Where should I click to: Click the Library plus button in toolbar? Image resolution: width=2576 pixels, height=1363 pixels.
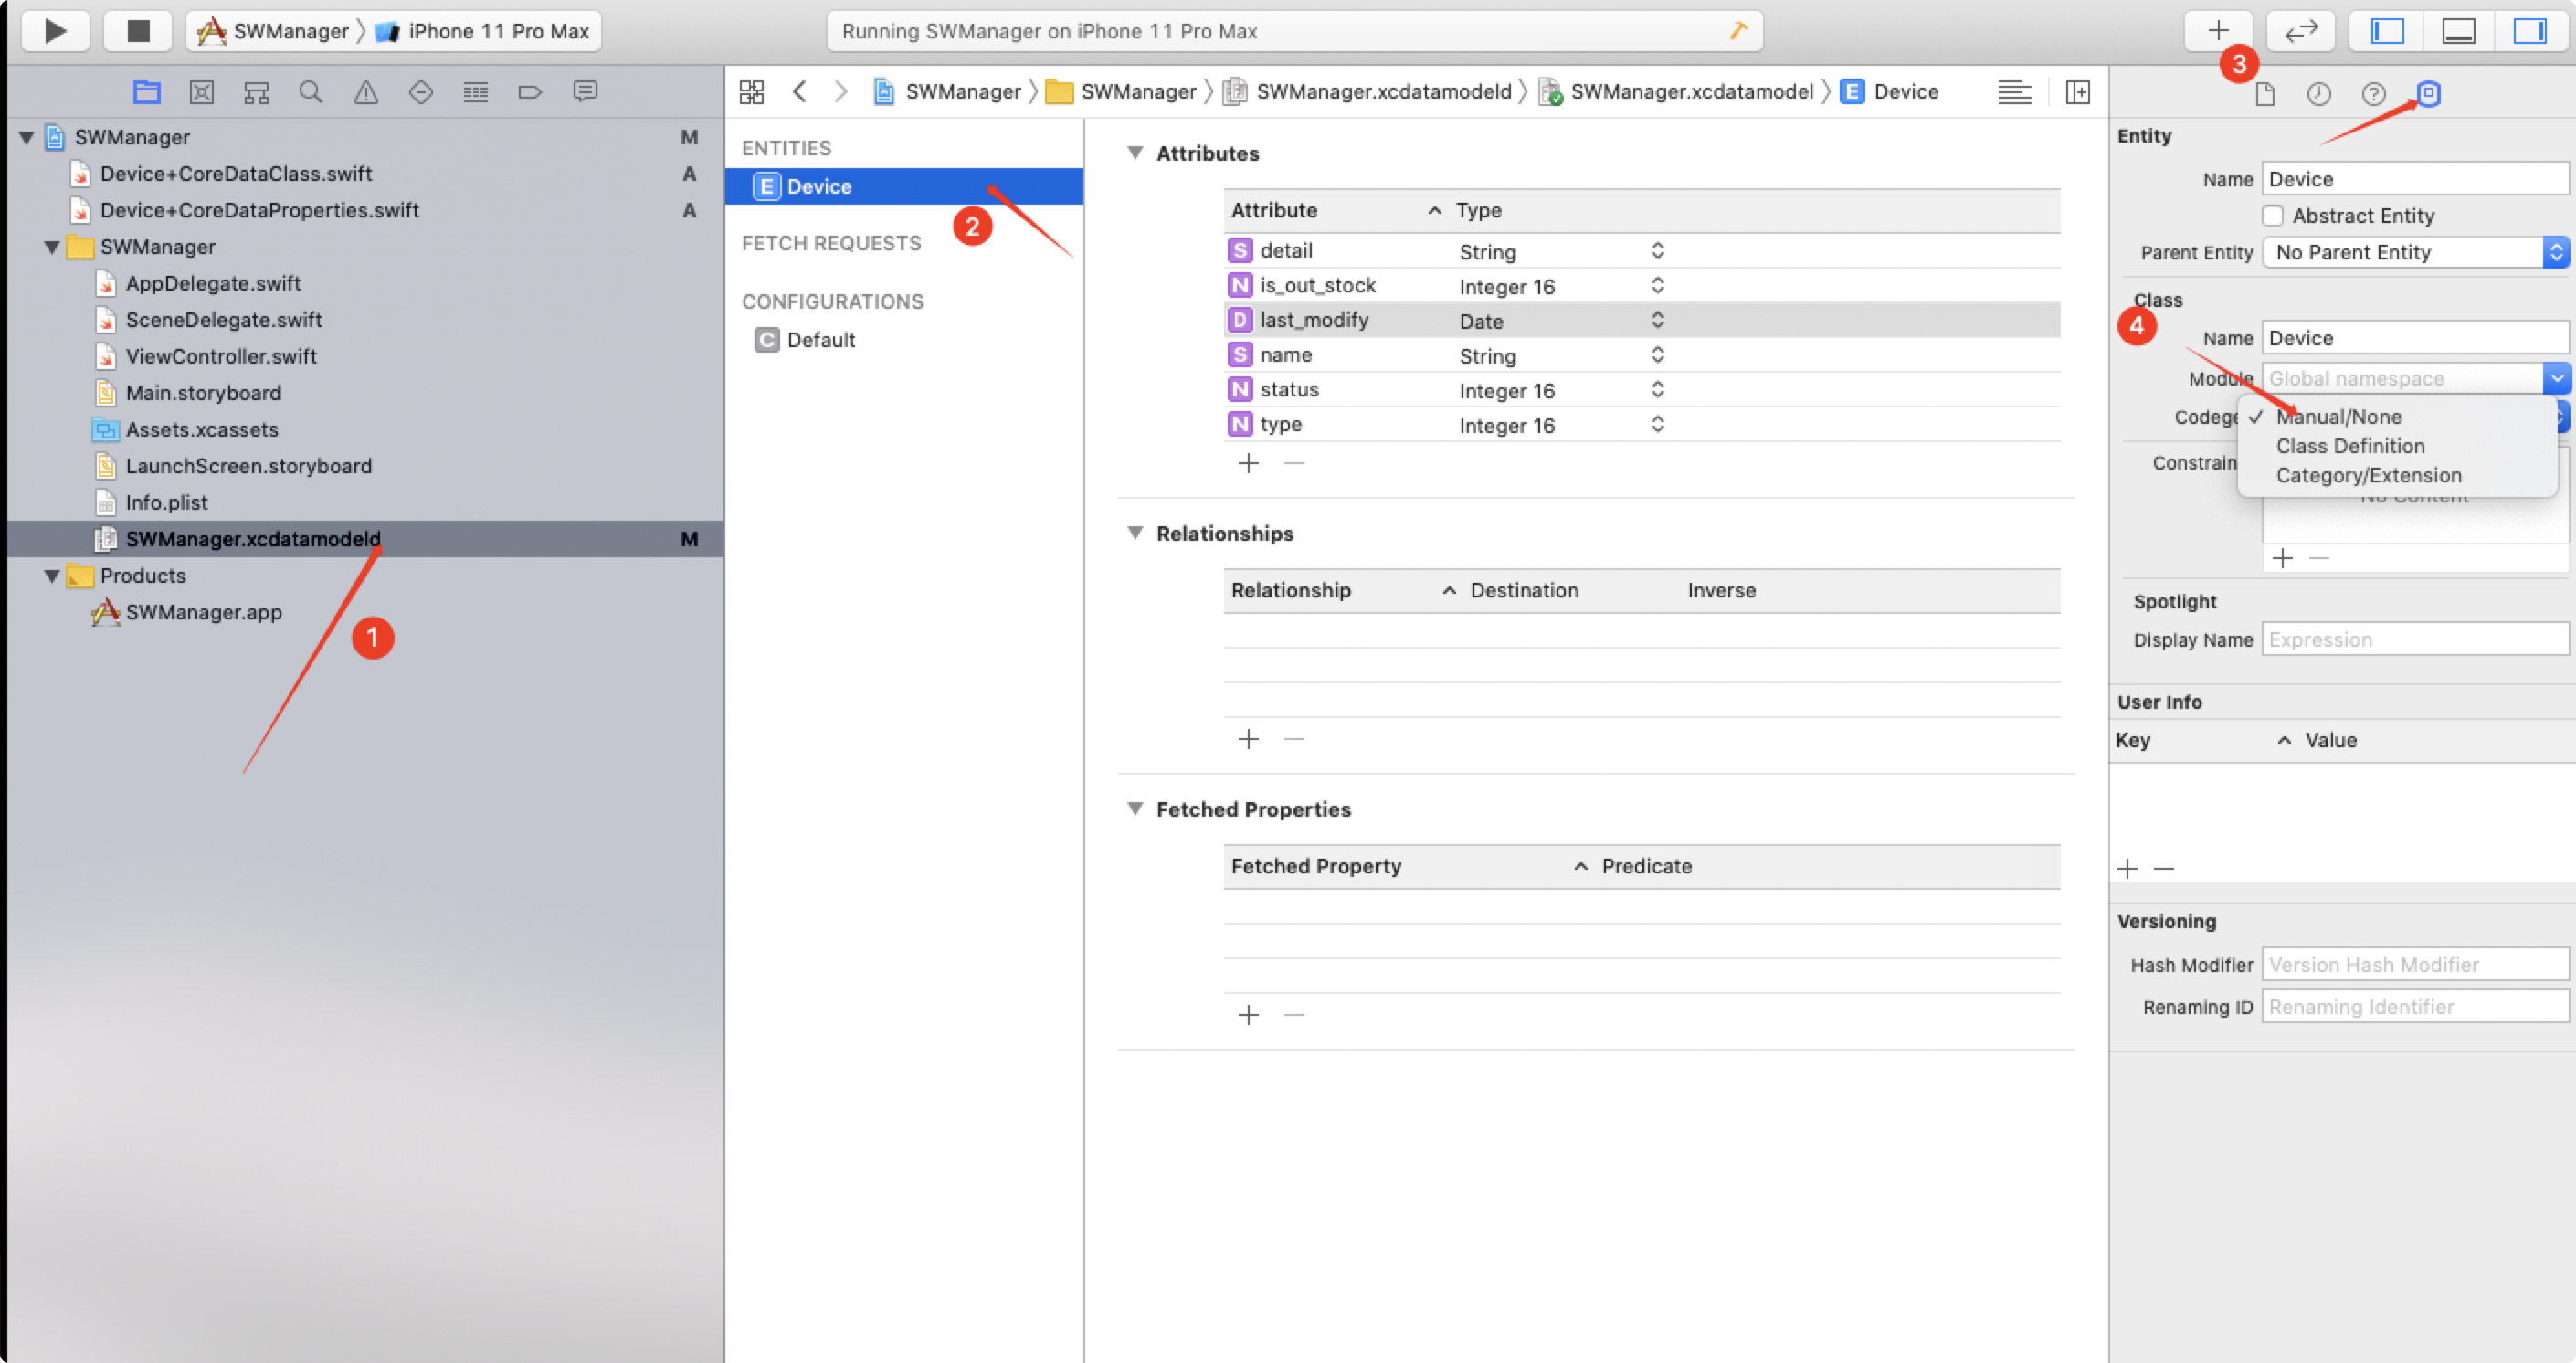[x=2218, y=31]
